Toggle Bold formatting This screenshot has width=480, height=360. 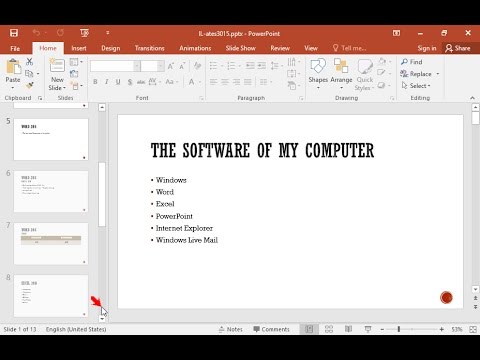click(x=95, y=82)
